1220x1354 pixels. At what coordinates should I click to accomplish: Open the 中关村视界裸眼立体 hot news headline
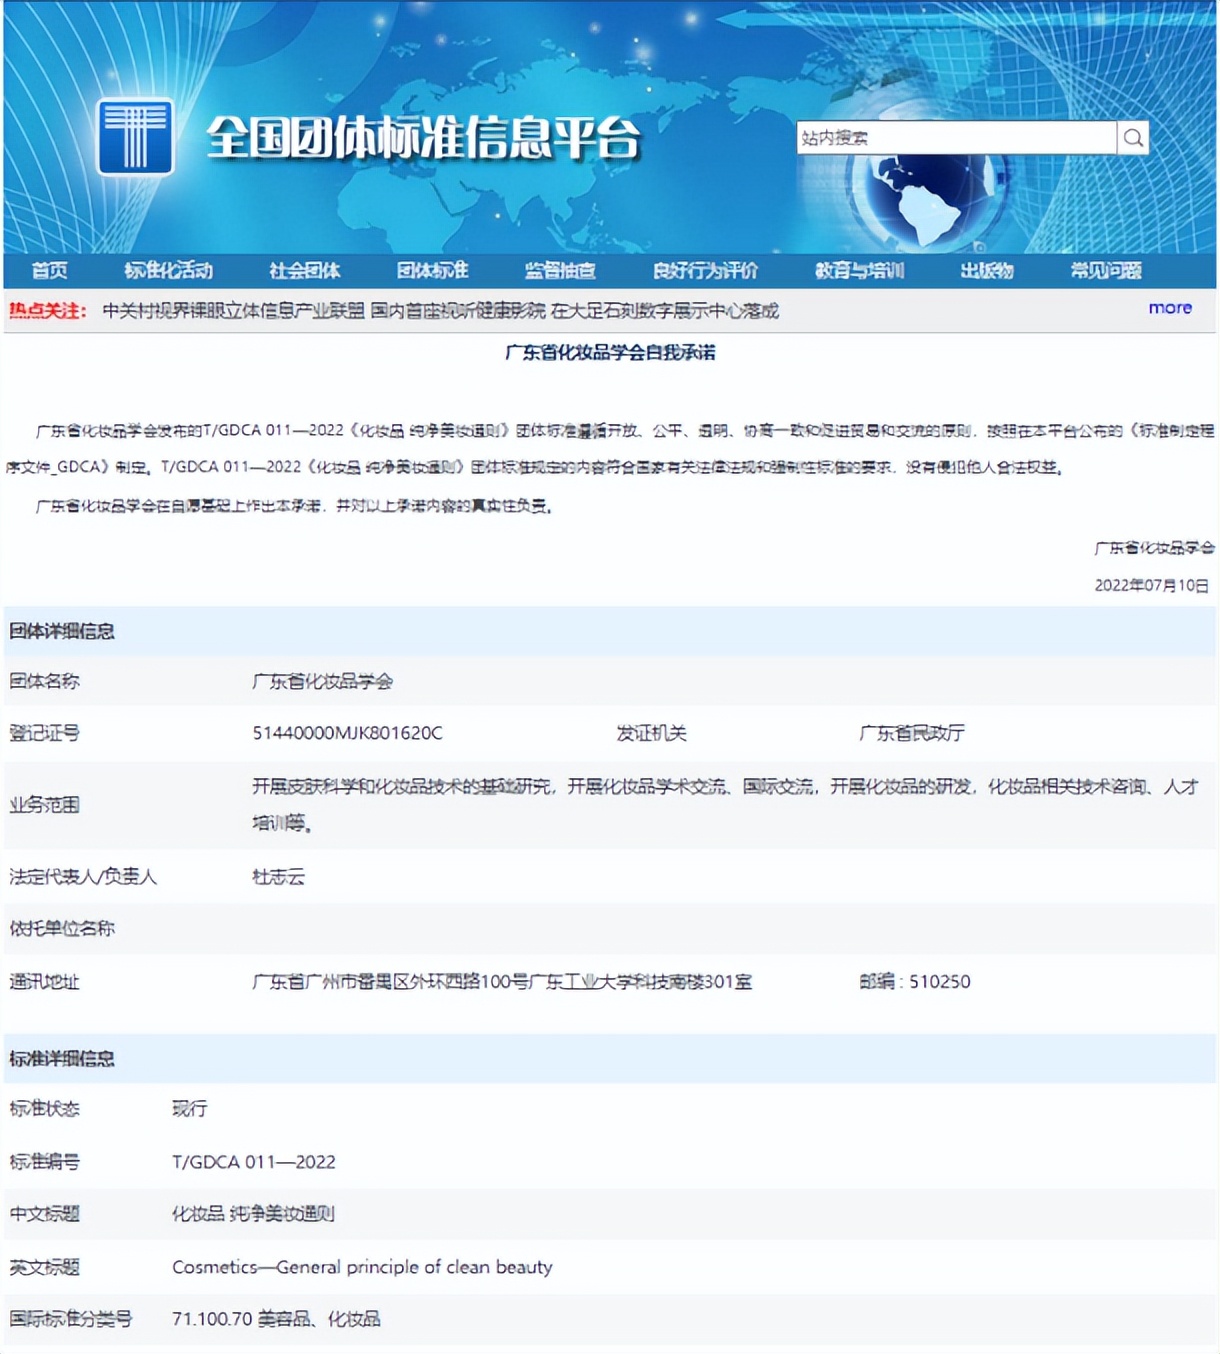pyautogui.click(x=440, y=311)
